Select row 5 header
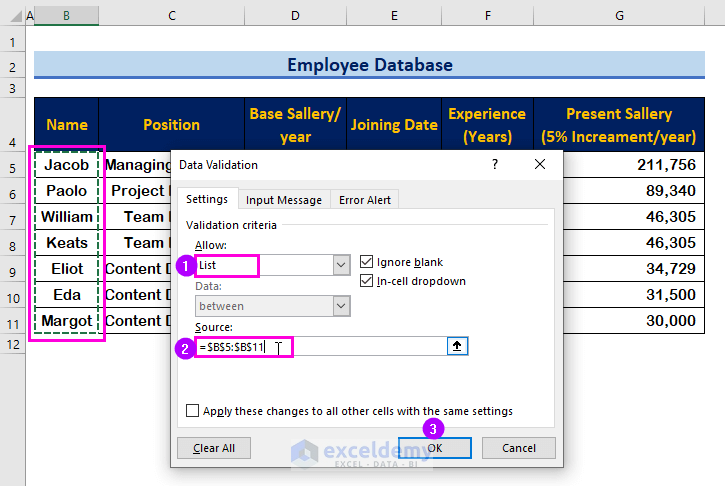725x486 pixels. pos(12,167)
